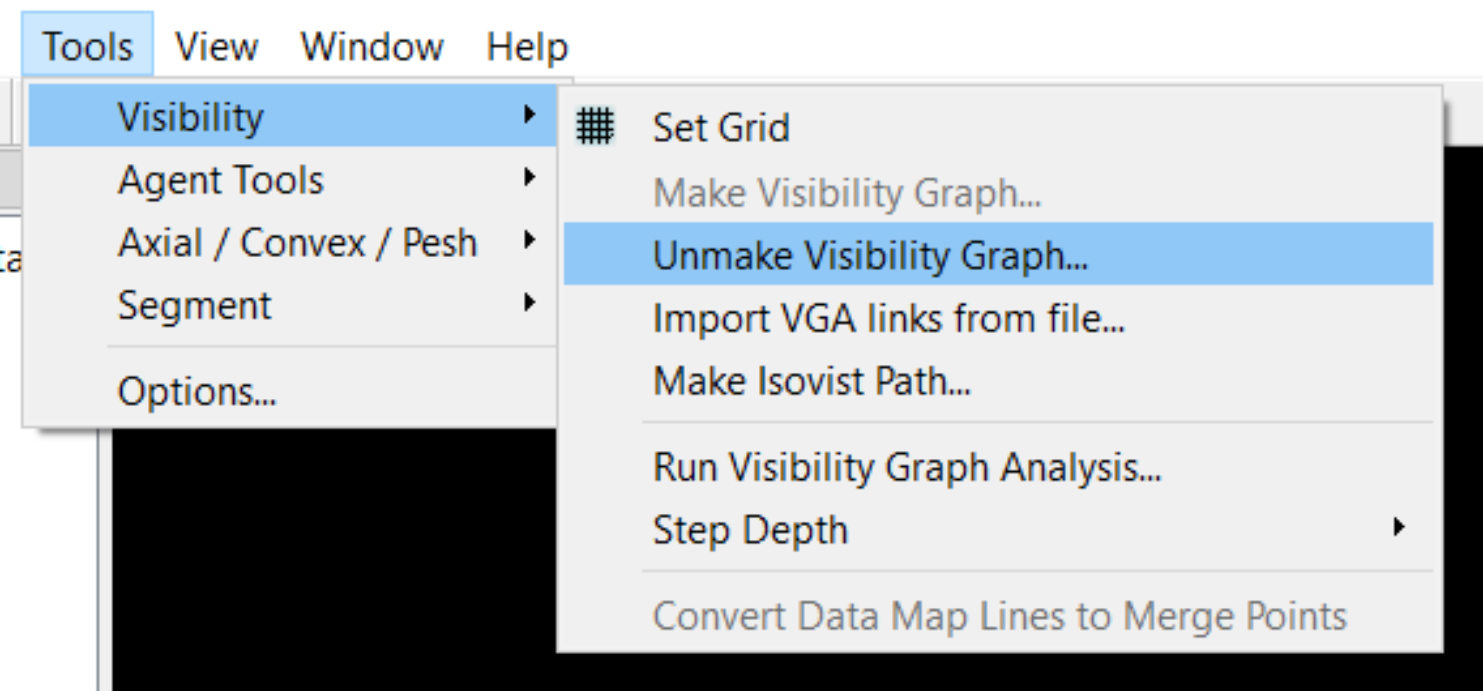Run Visibility Graph Analysis
Screen dimensions: 1483x691
click(x=907, y=466)
